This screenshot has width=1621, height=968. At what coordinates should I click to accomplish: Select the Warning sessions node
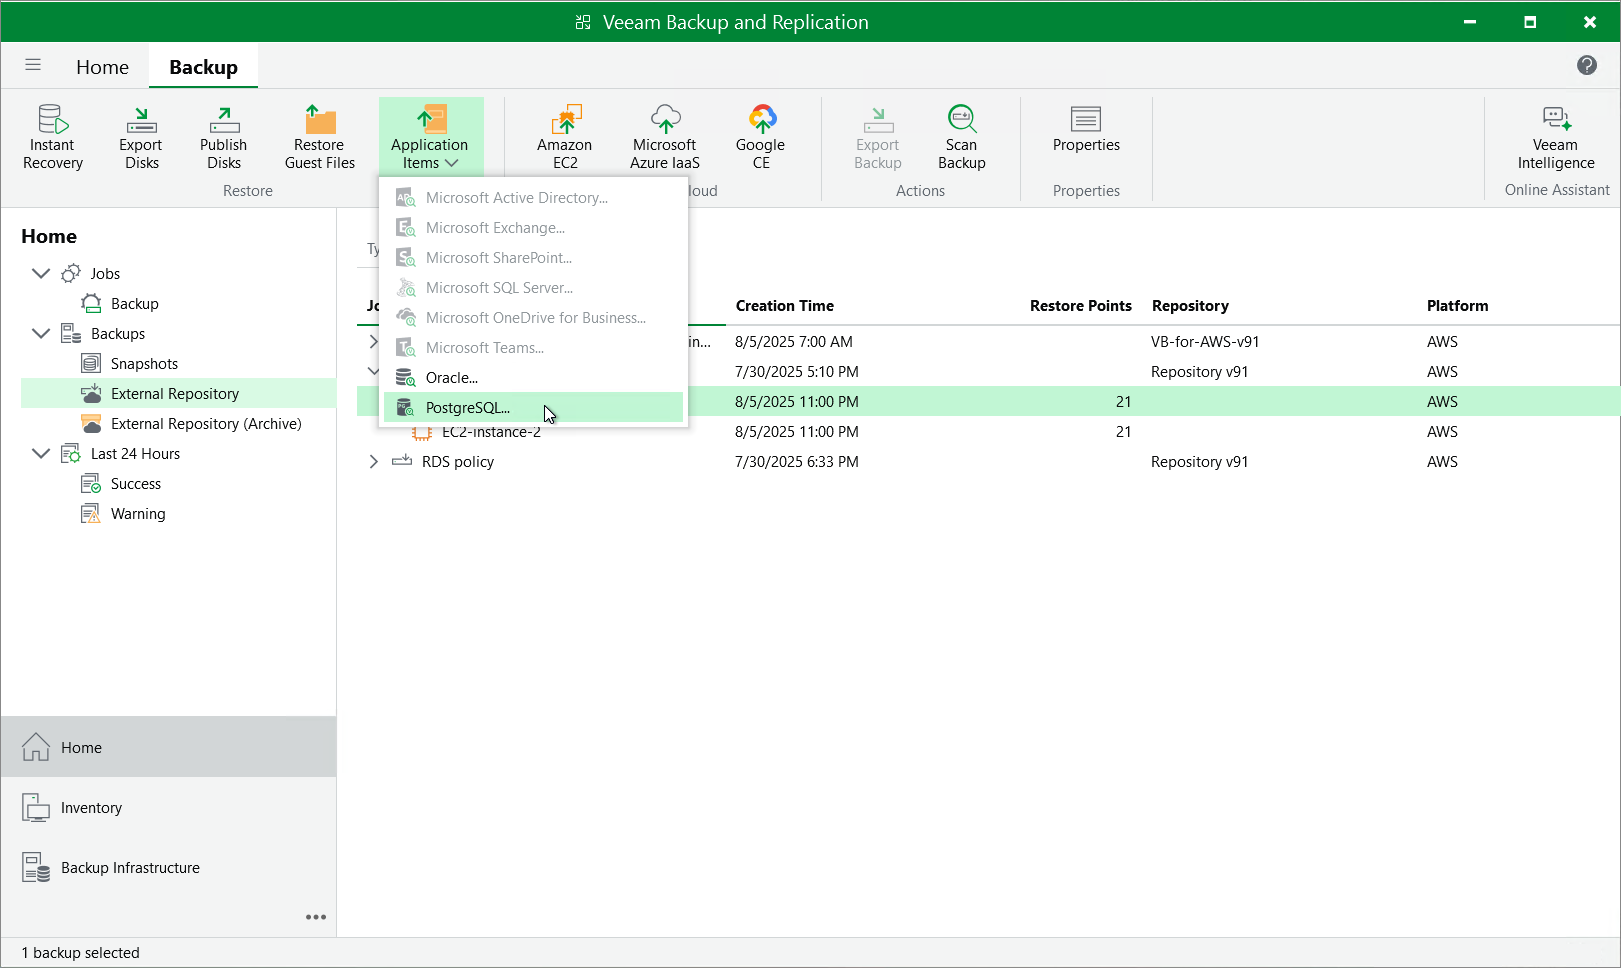point(138,513)
